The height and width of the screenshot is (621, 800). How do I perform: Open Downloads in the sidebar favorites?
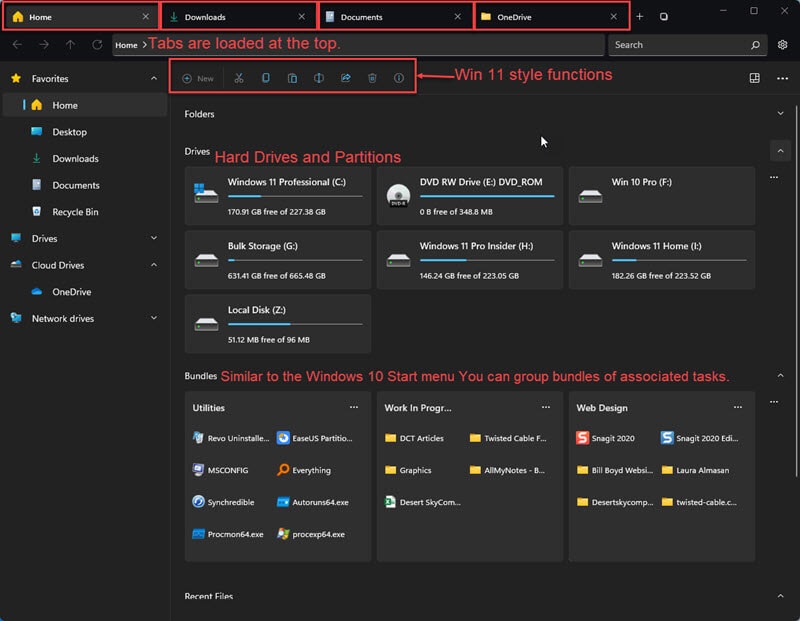(x=85, y=158)
